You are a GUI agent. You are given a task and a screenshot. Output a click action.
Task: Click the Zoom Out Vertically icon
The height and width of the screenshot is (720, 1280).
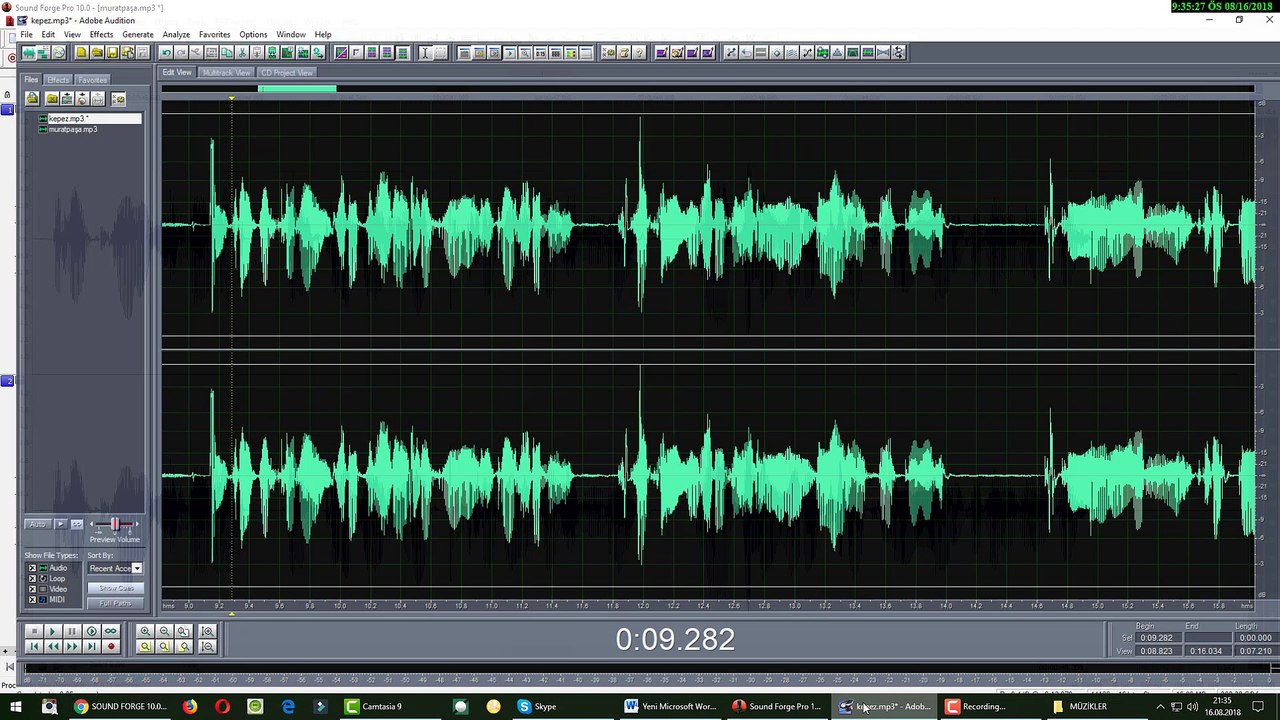207,646
